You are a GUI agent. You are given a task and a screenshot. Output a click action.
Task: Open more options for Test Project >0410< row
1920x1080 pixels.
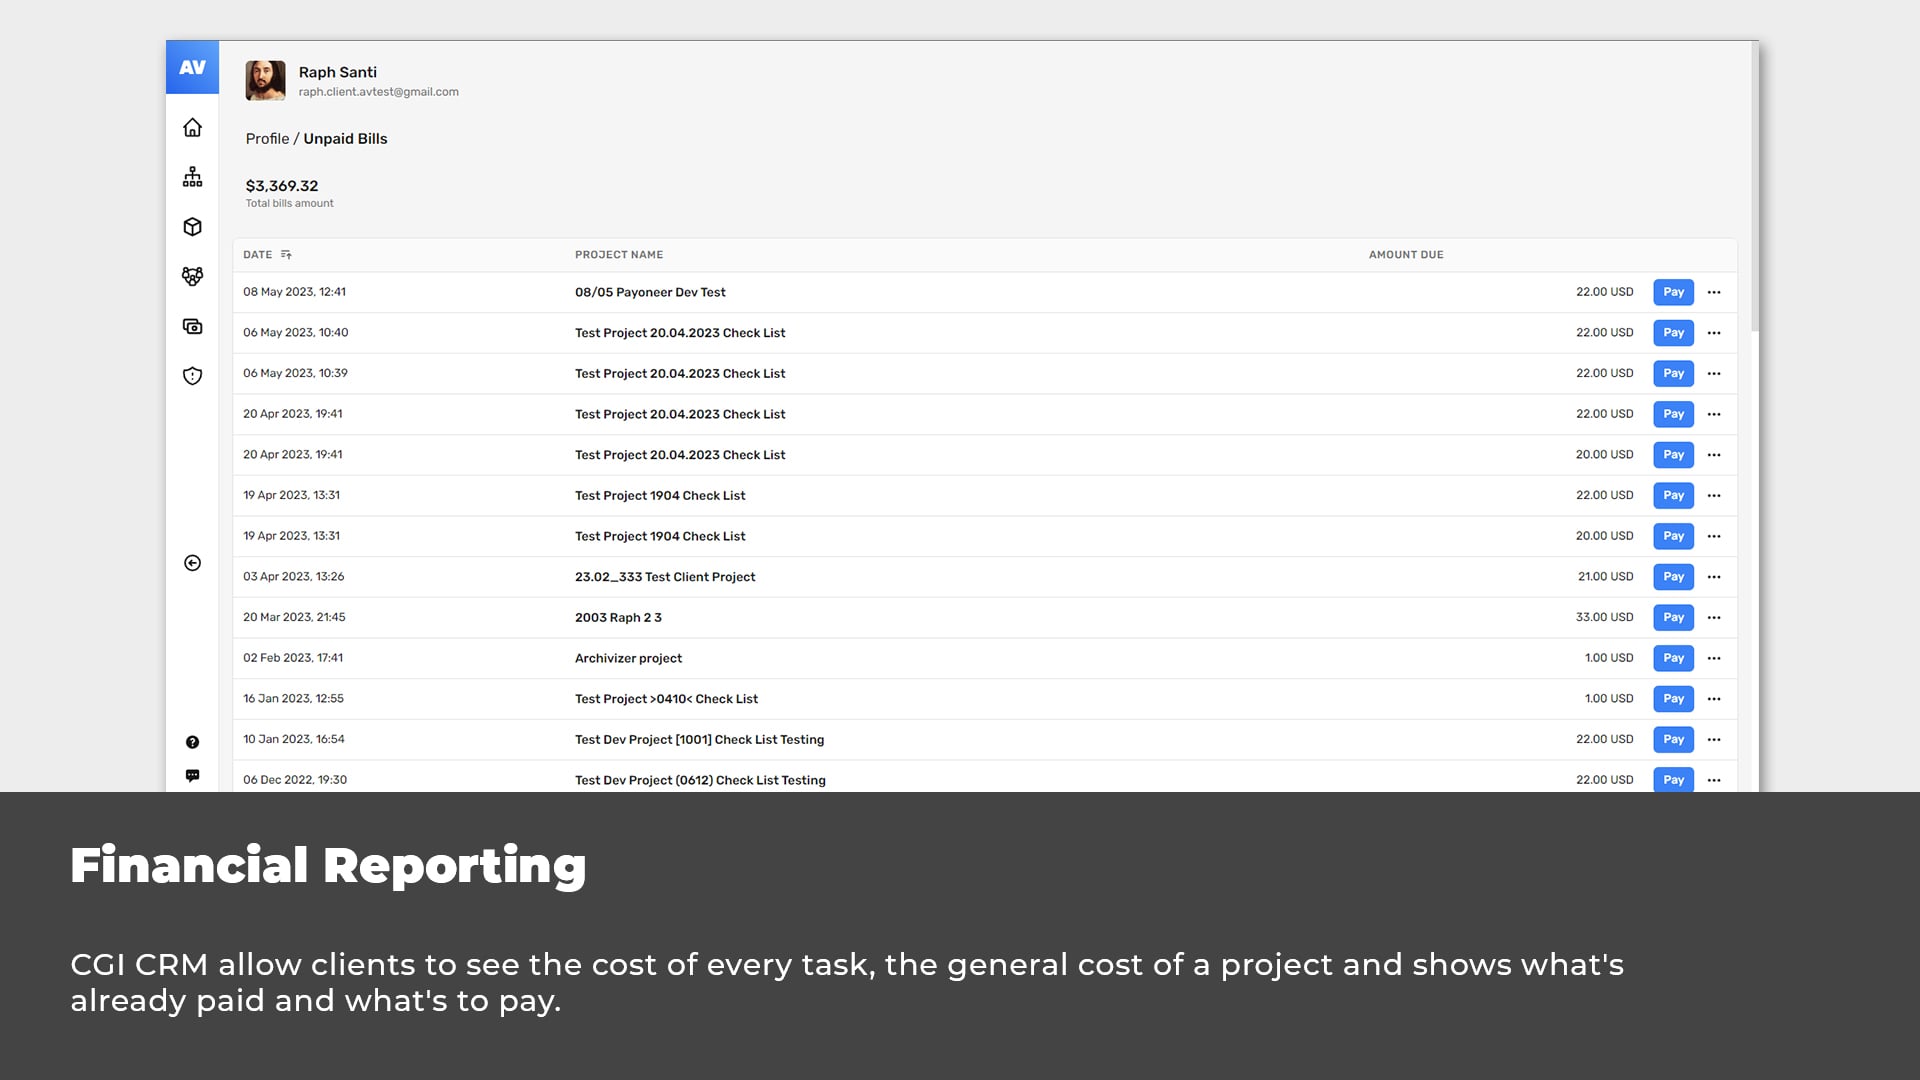(1714, 699)
